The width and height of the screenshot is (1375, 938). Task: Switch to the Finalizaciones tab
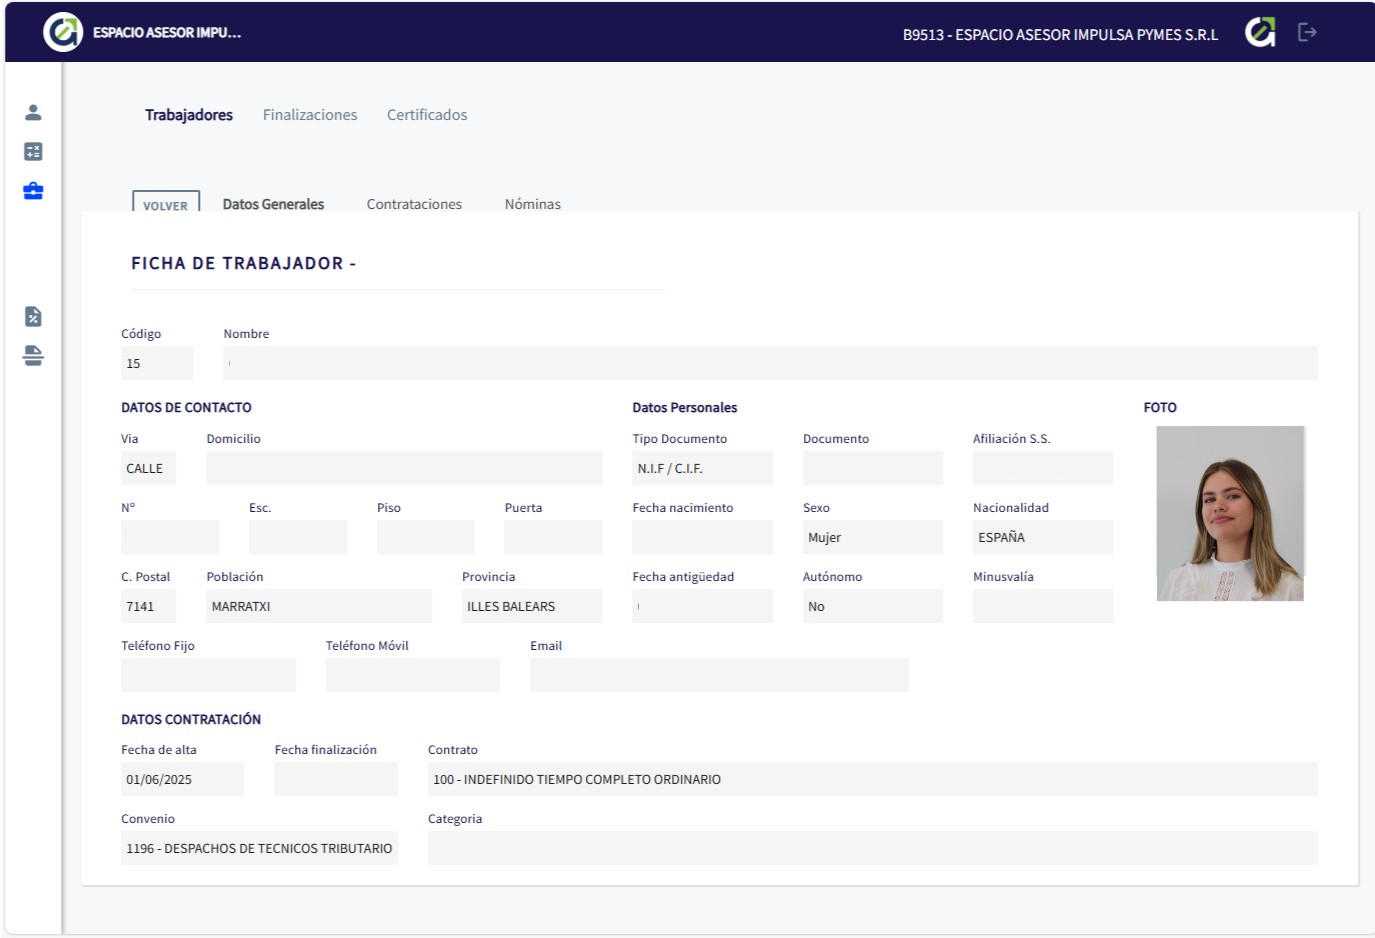tap(310, 115)
